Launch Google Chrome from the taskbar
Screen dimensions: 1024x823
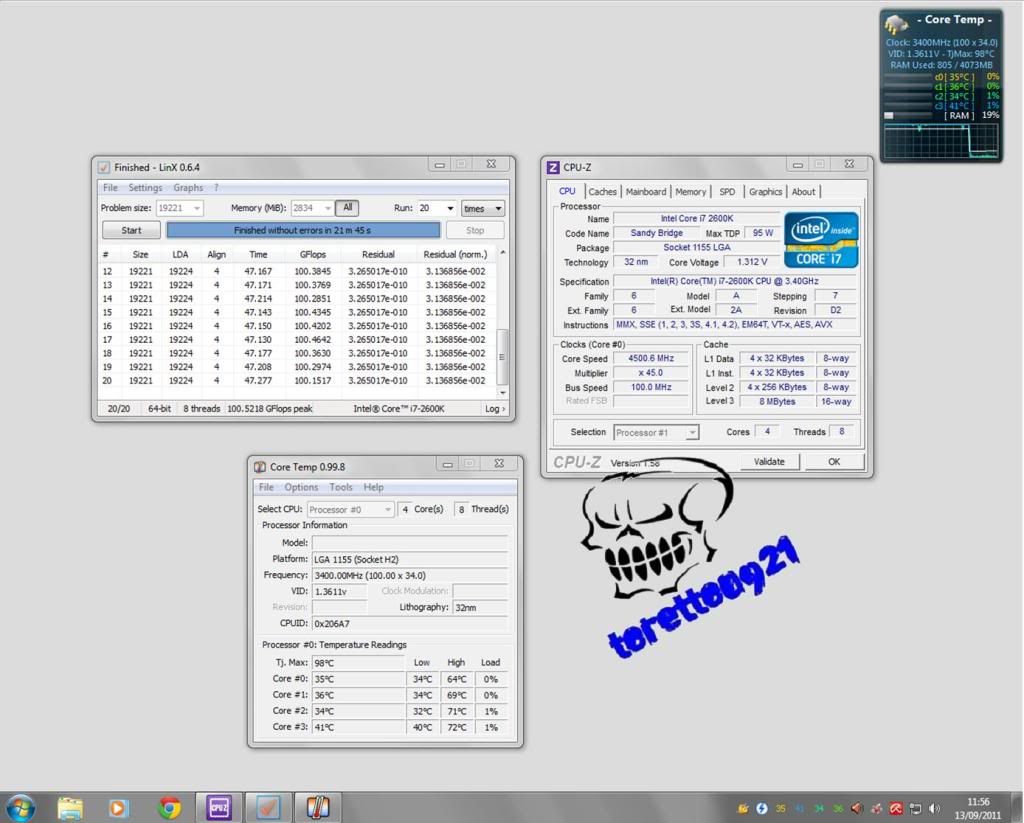click(x=169, y=807)
